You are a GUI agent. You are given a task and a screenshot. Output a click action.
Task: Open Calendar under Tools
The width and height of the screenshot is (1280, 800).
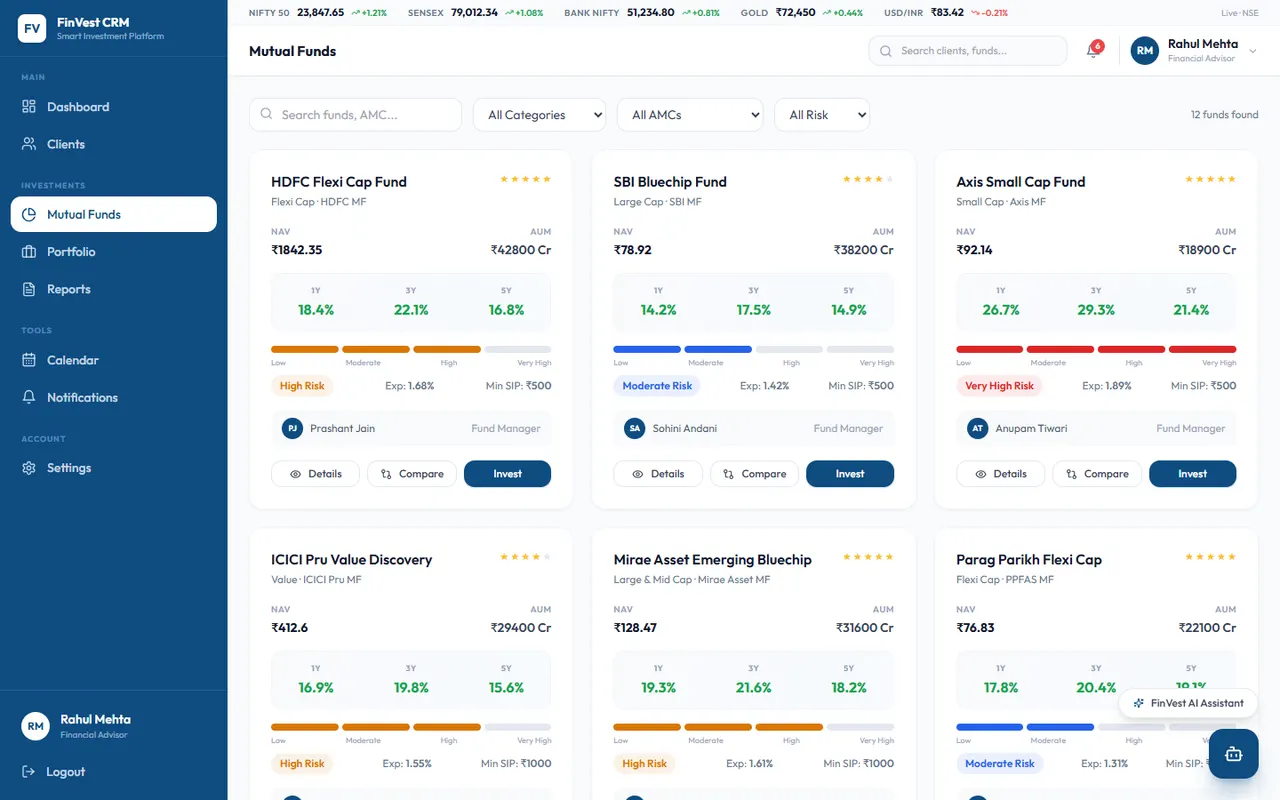coord(114,360)
